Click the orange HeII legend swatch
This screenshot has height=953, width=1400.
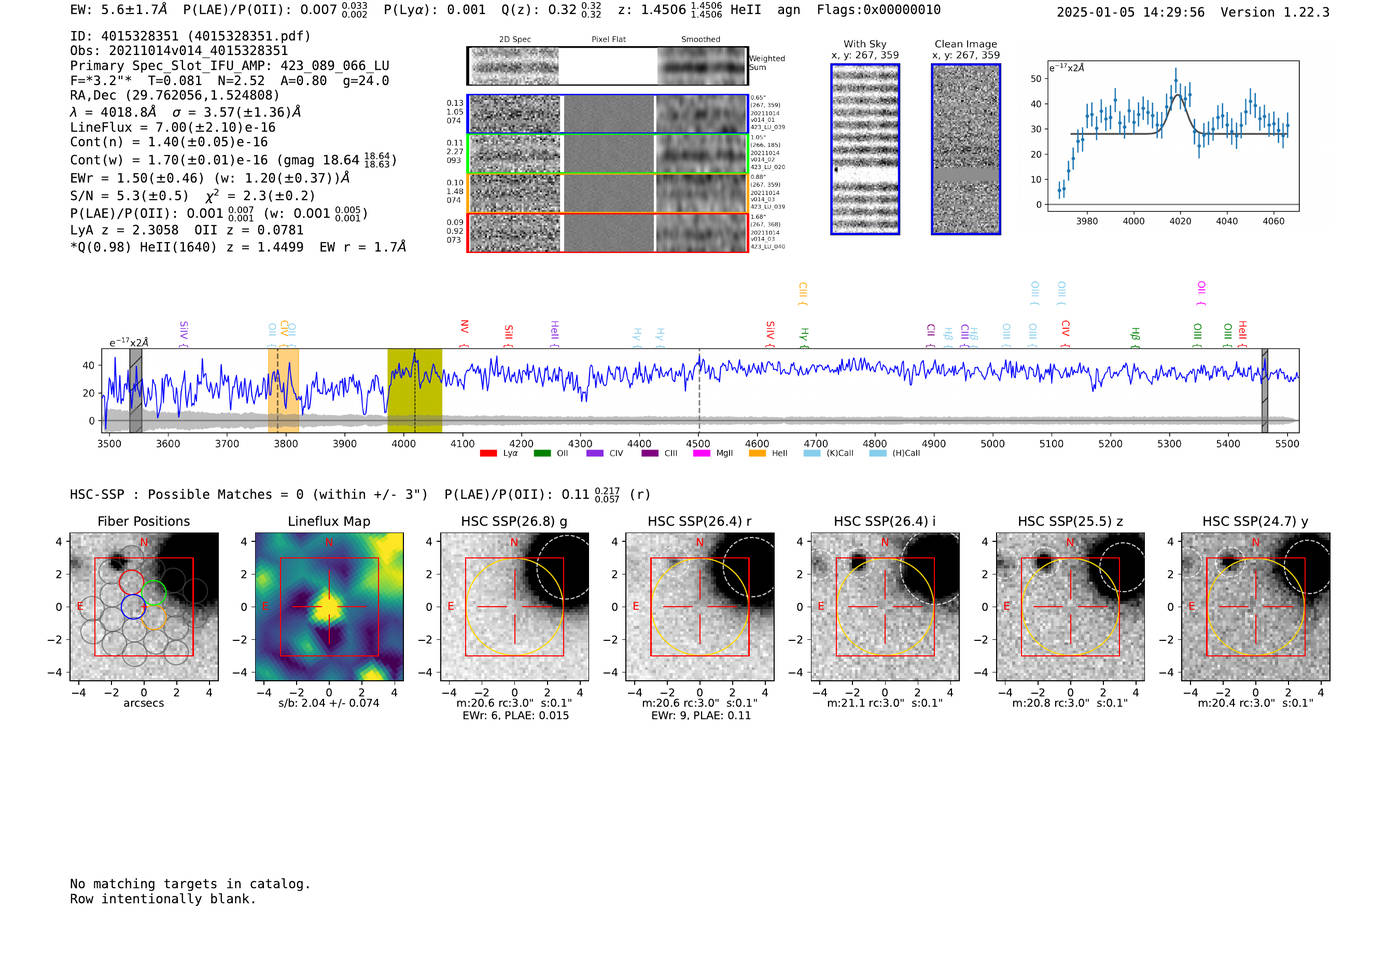757,454
